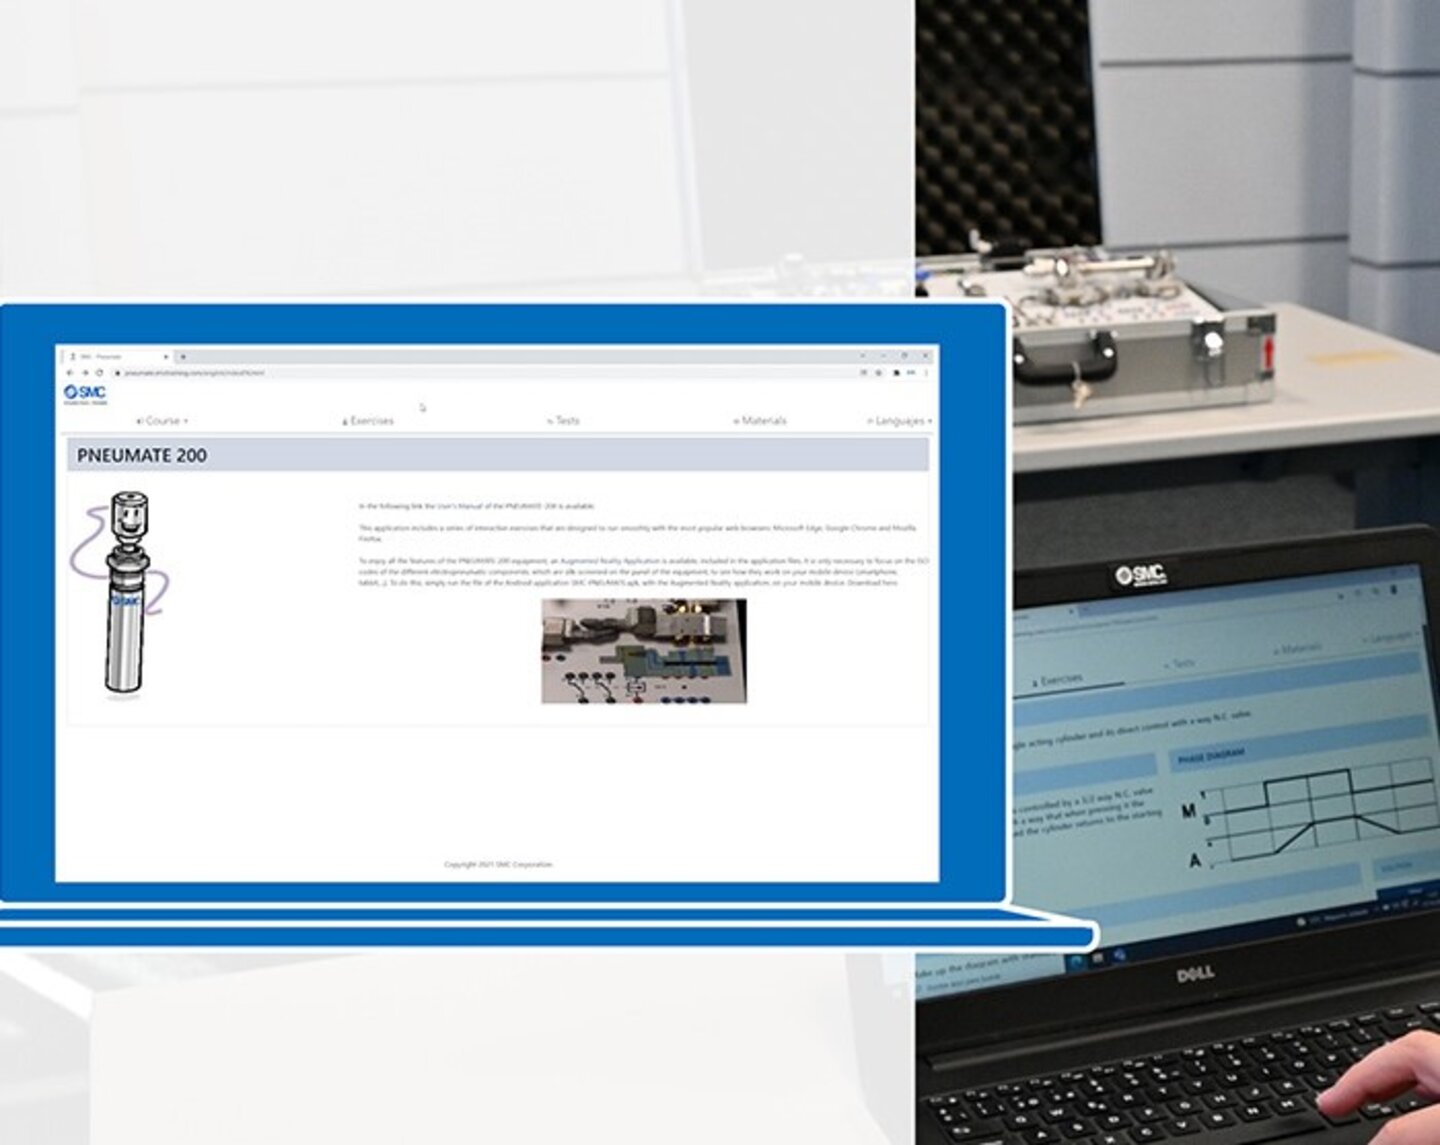The height and width of the screenshot is (1145, 1440).
Task: Play the equipment panel video thumbnail
Action: click(x=644, y=651)
